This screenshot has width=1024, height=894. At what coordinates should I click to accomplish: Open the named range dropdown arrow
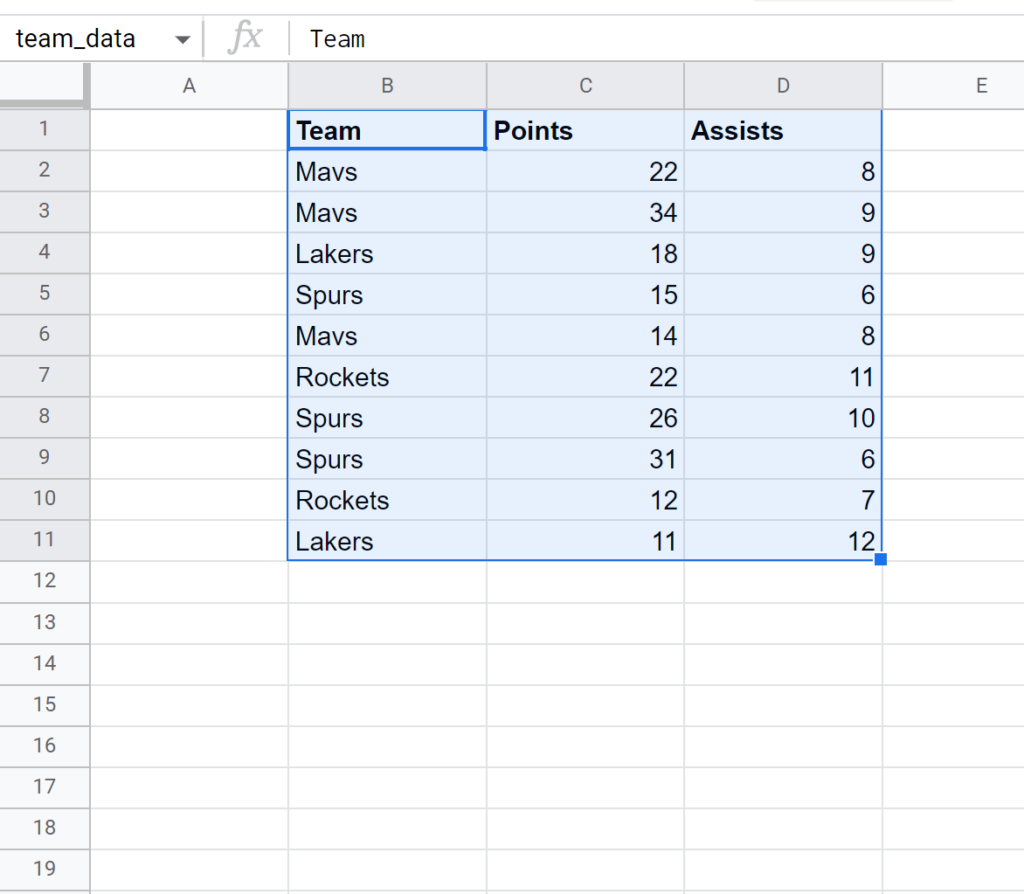[183, 40]
